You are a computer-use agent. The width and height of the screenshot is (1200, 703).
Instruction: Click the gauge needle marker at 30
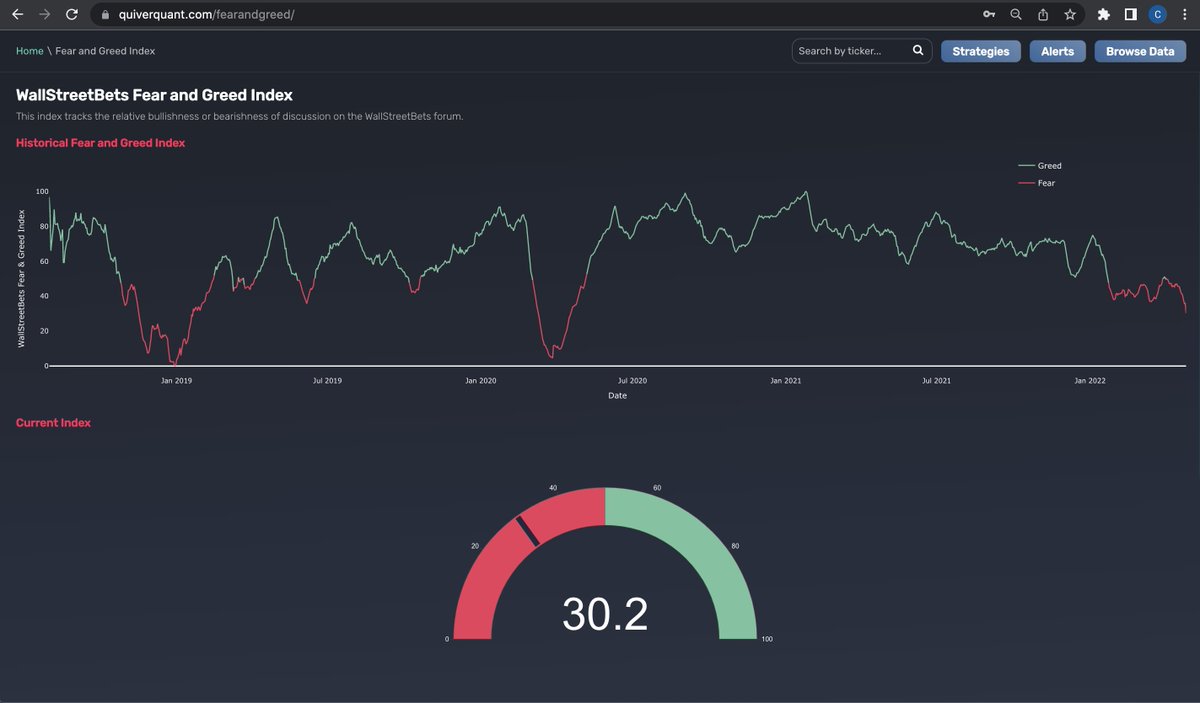click(528, 531)
